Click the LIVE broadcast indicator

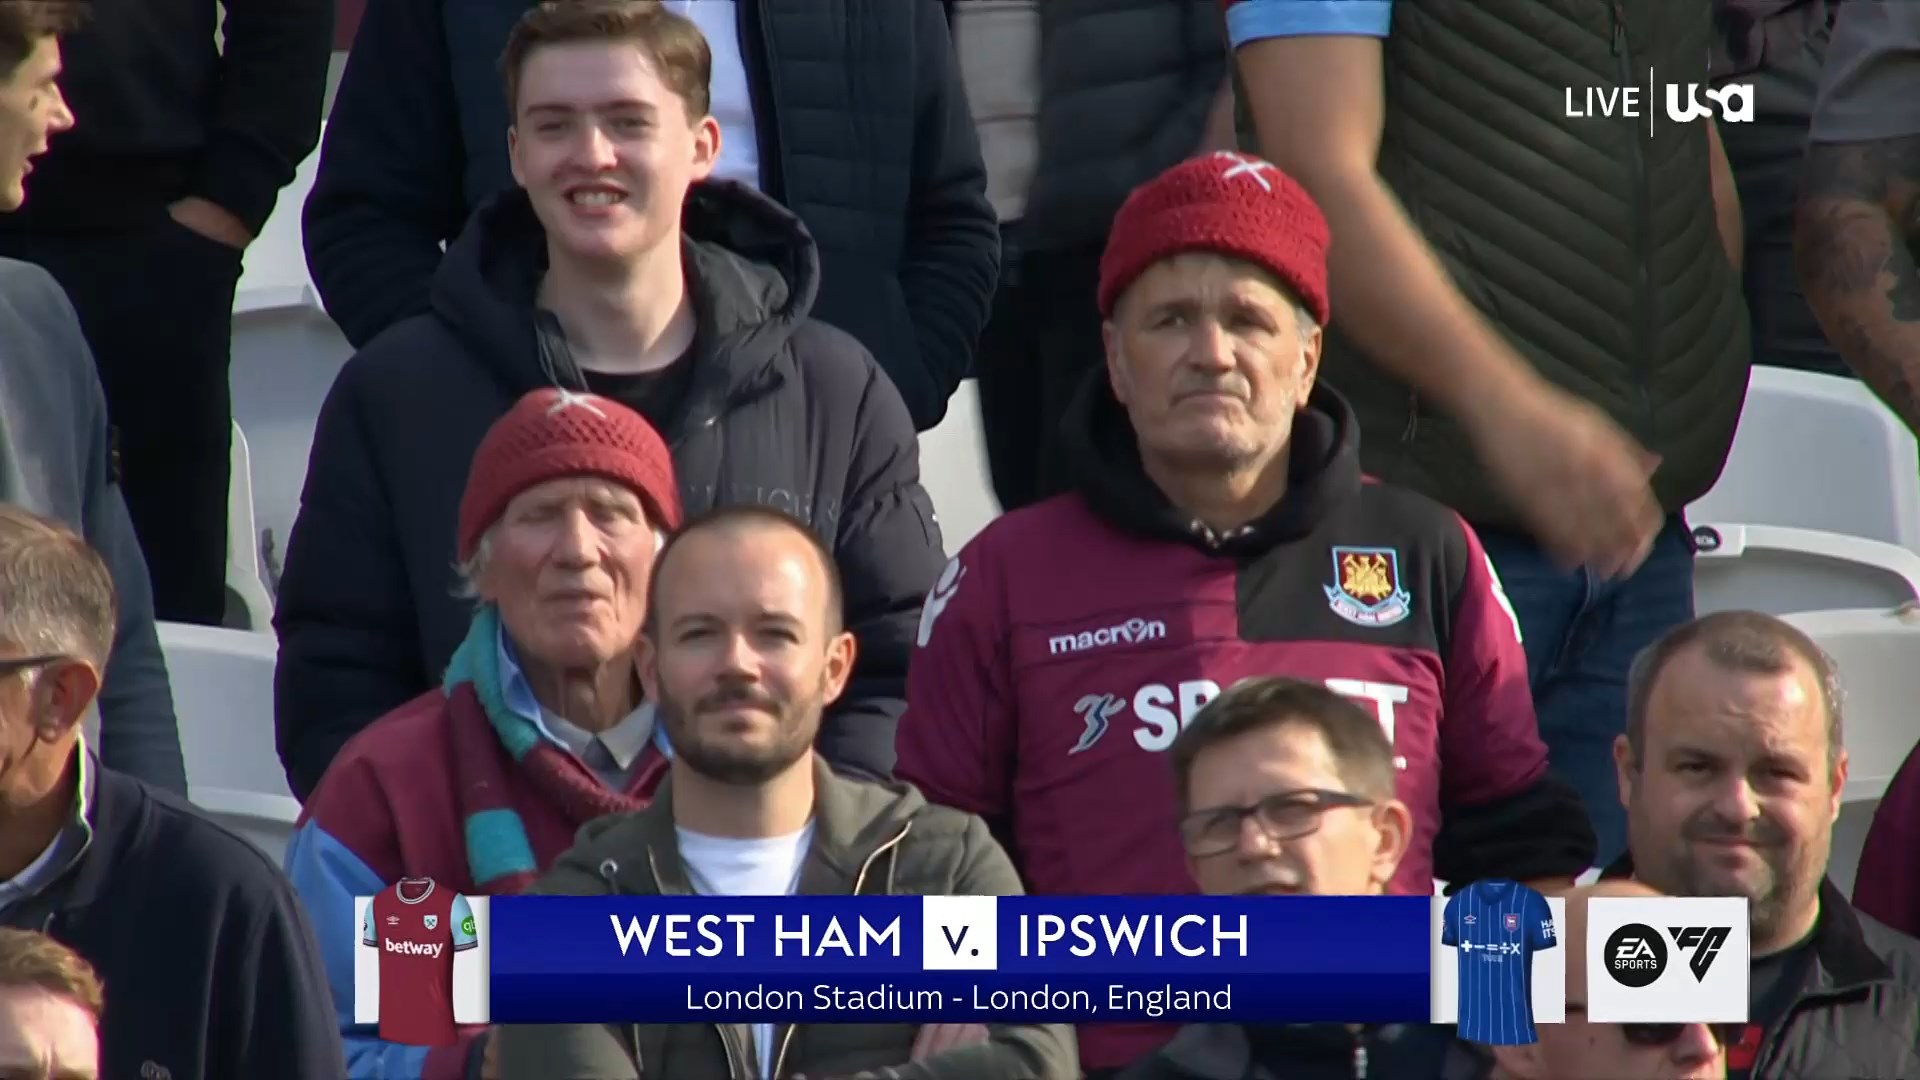pos(1602,103)
